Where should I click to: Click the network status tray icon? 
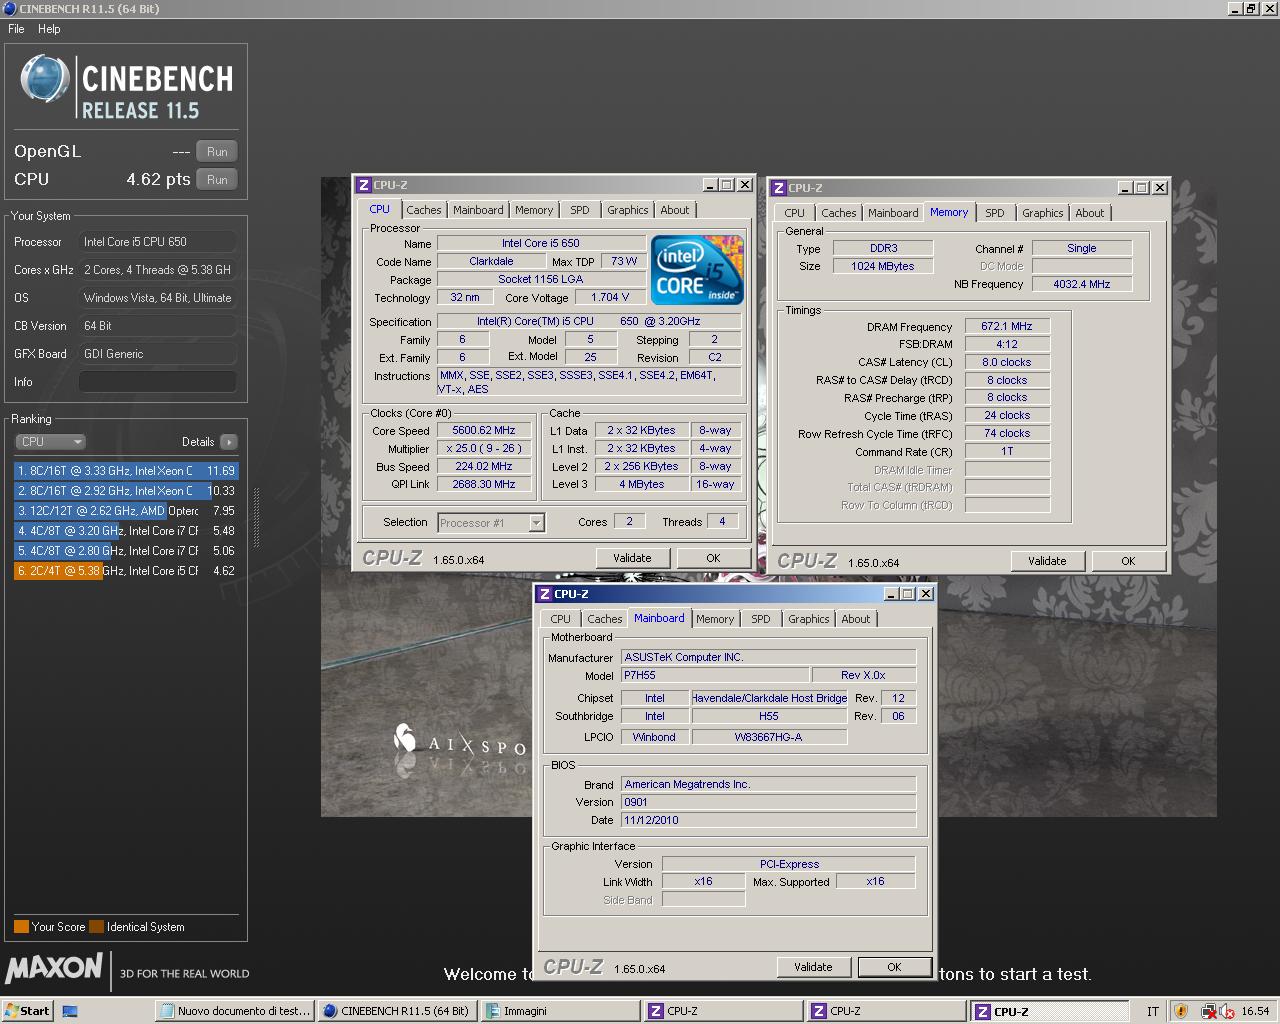(x=1208, y=1011)
